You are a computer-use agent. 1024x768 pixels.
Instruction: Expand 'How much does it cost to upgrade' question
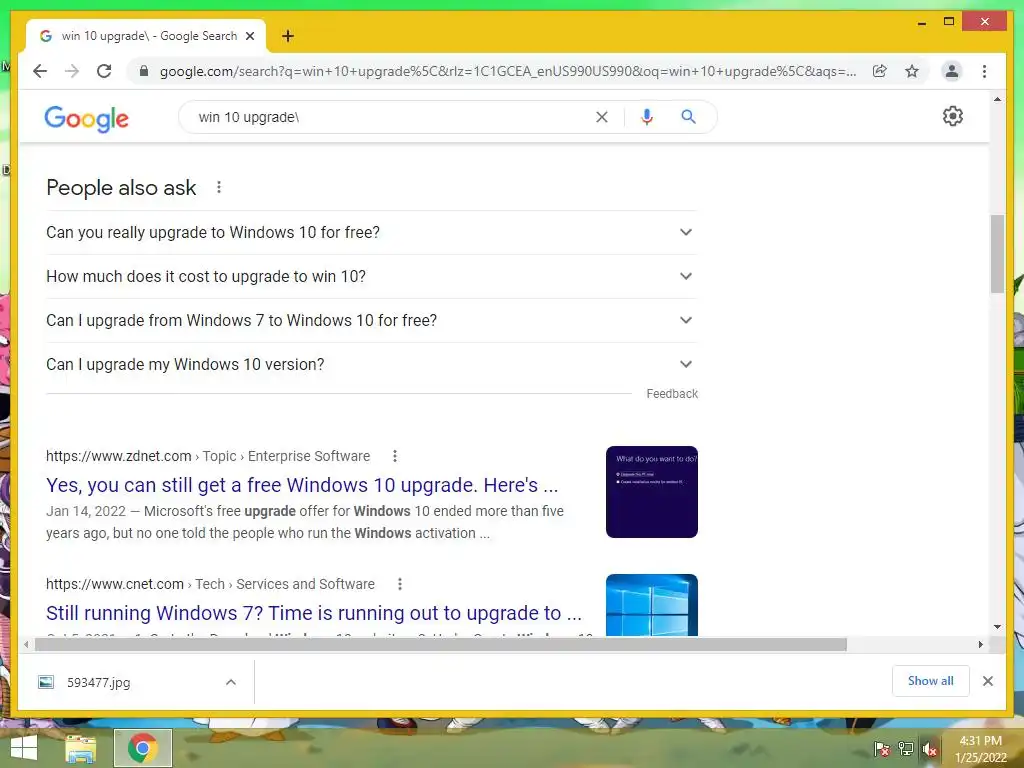(x=372, y=276)
